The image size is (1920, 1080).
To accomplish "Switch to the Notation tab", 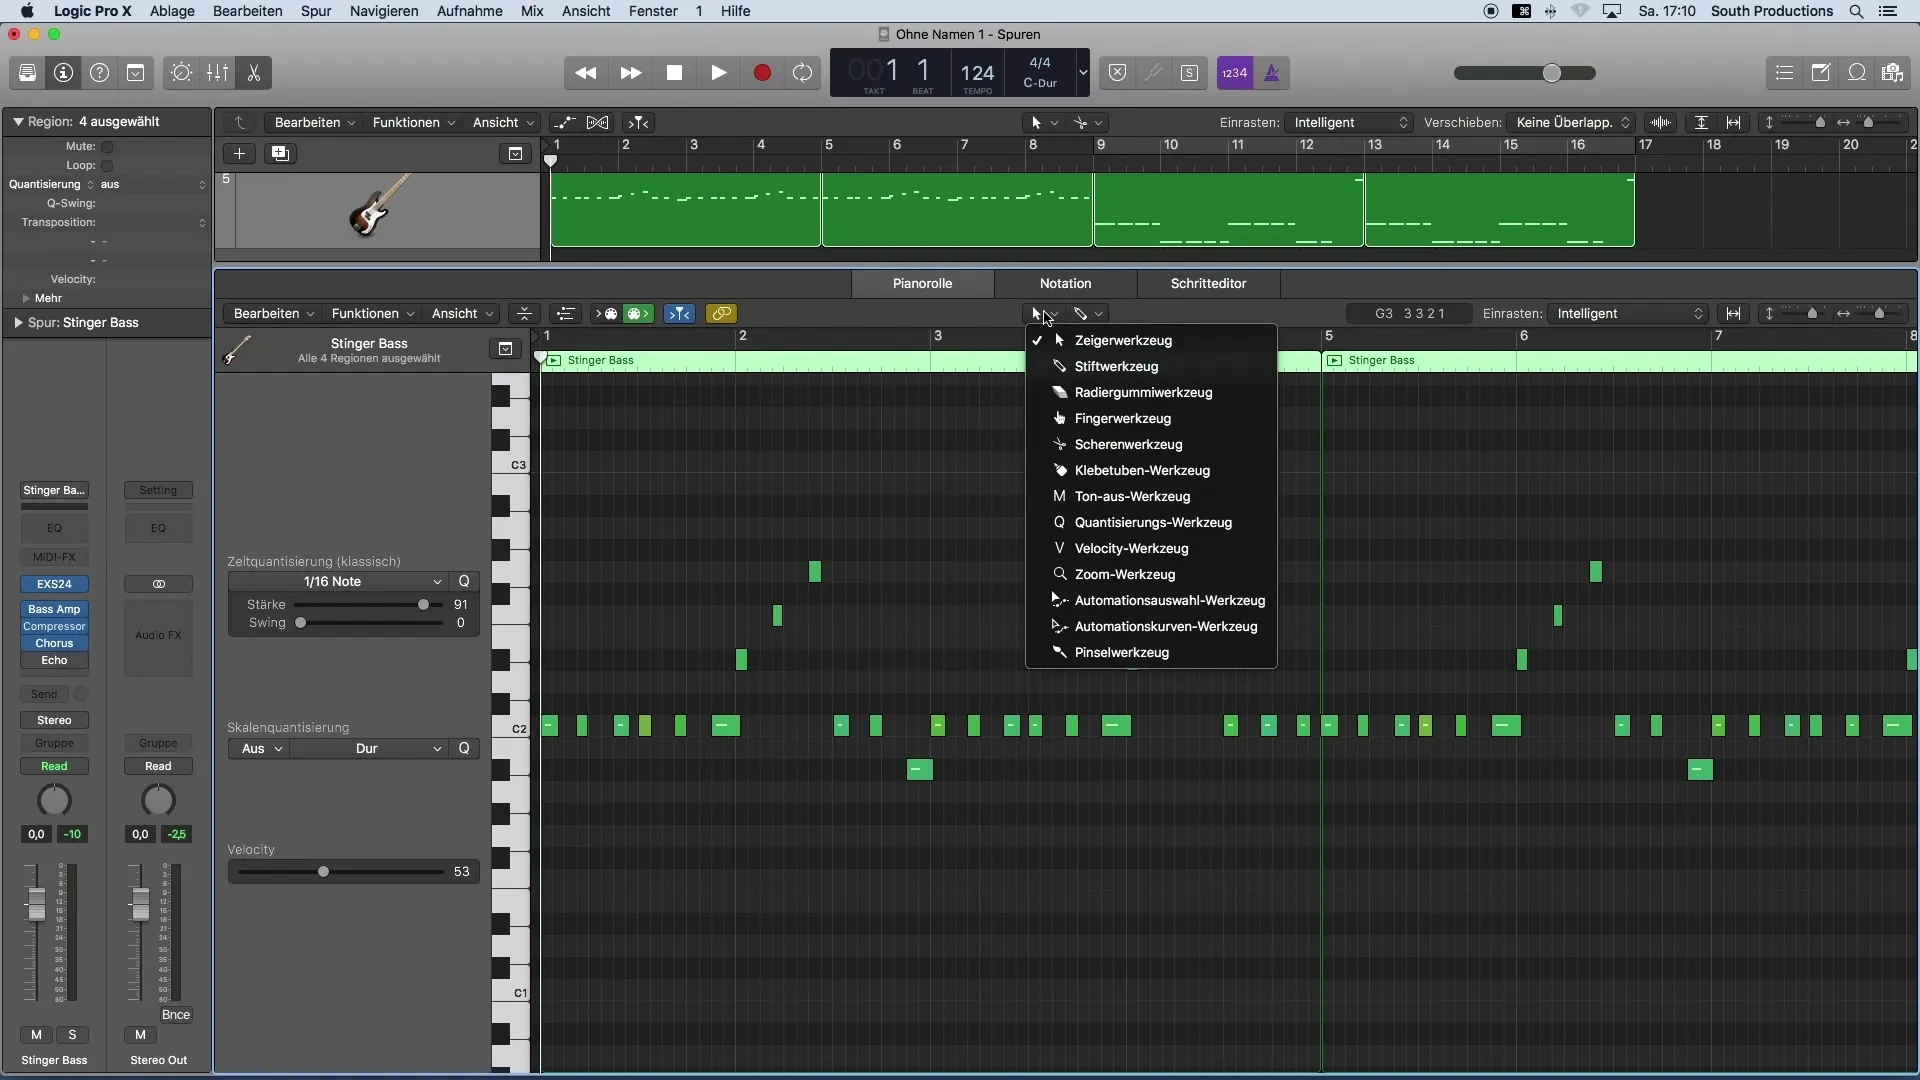I will click(1065, 284).
